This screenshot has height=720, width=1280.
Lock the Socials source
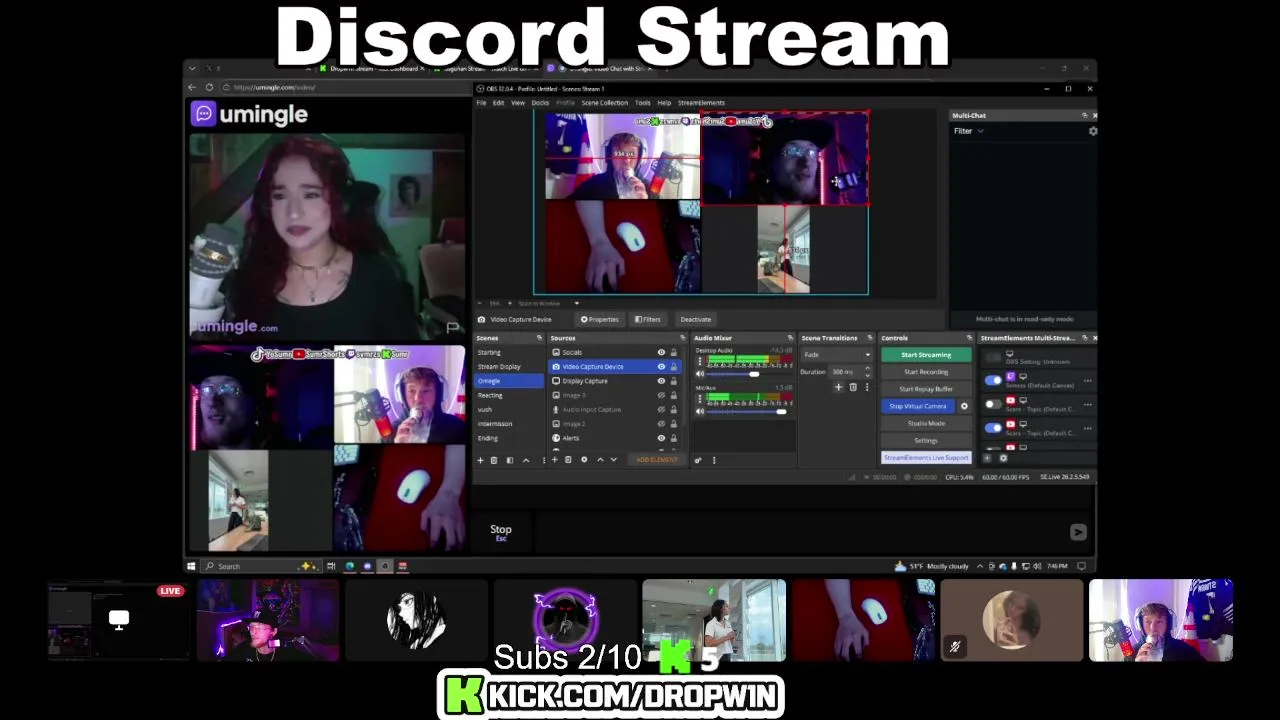click(673, 352)
